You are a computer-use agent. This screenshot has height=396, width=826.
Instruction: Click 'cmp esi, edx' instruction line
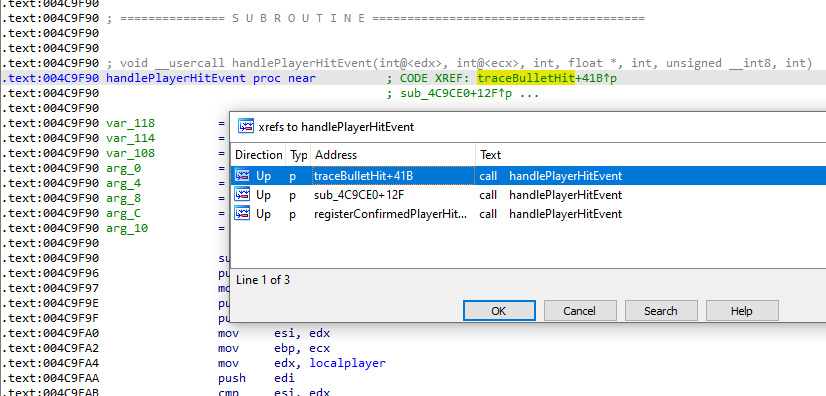coord(274,392)
